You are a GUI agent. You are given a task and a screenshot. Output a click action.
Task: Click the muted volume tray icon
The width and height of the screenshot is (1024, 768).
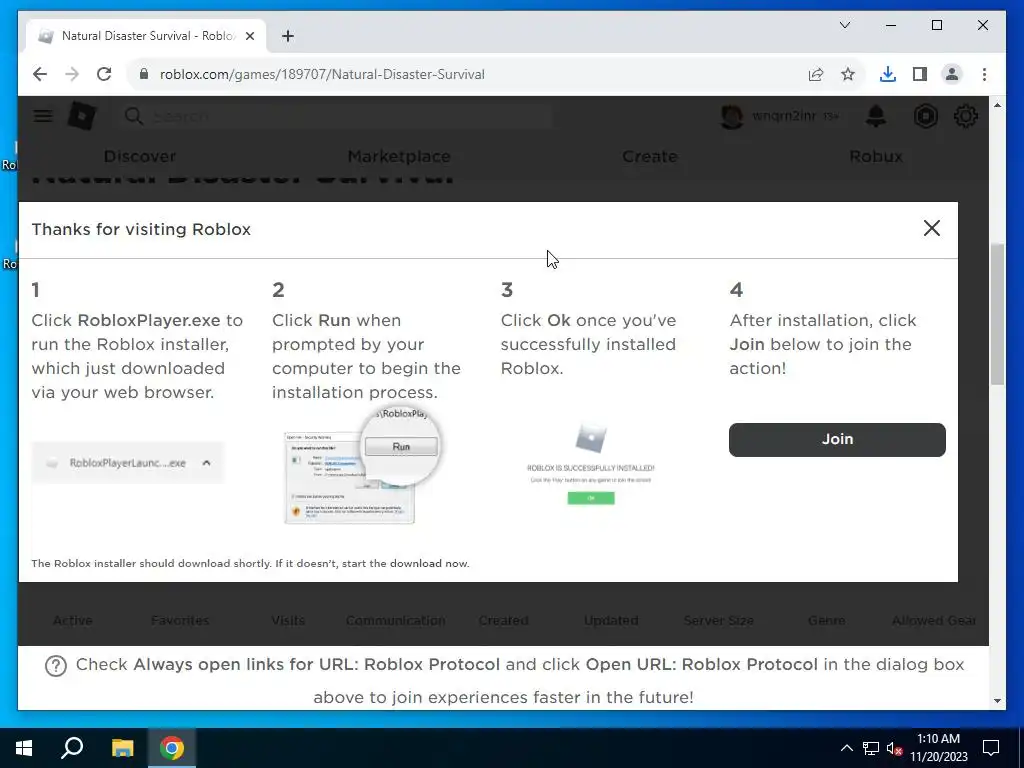(x=894, y=748)
